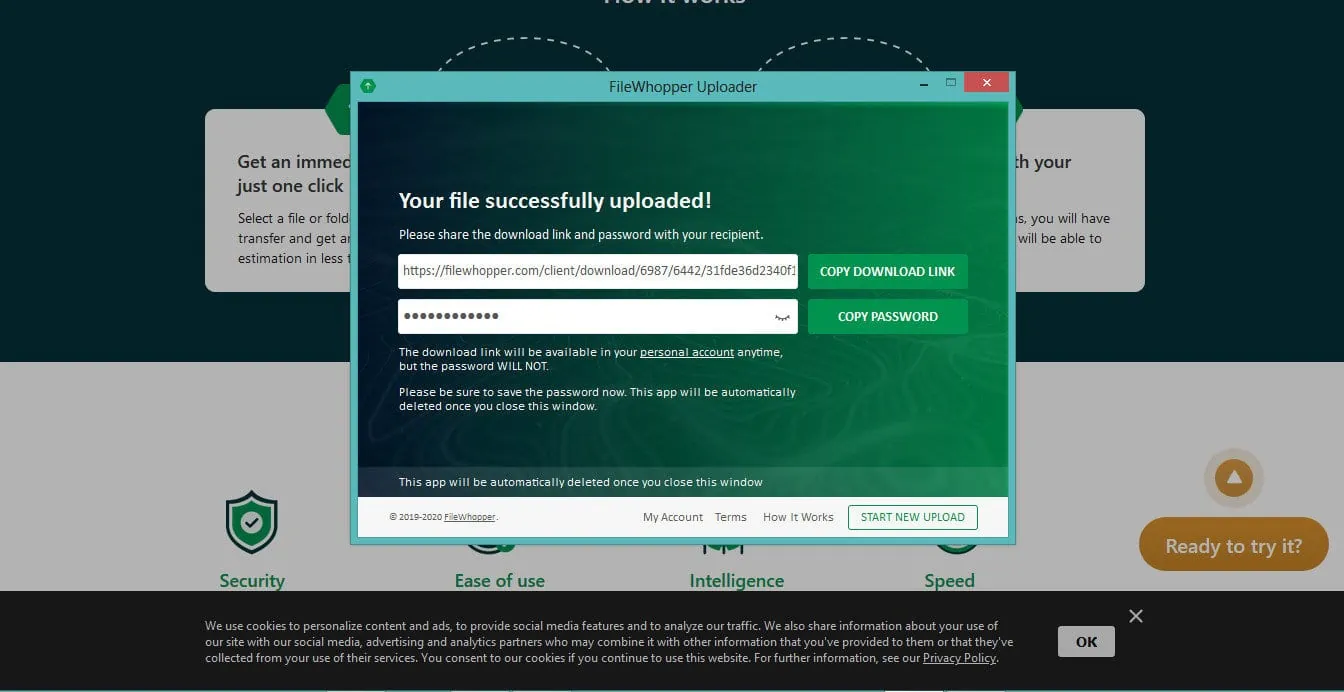The height and width of the screenshot is (692, 1344).
Task: Open the personal account link
Action: pos(687,352)
